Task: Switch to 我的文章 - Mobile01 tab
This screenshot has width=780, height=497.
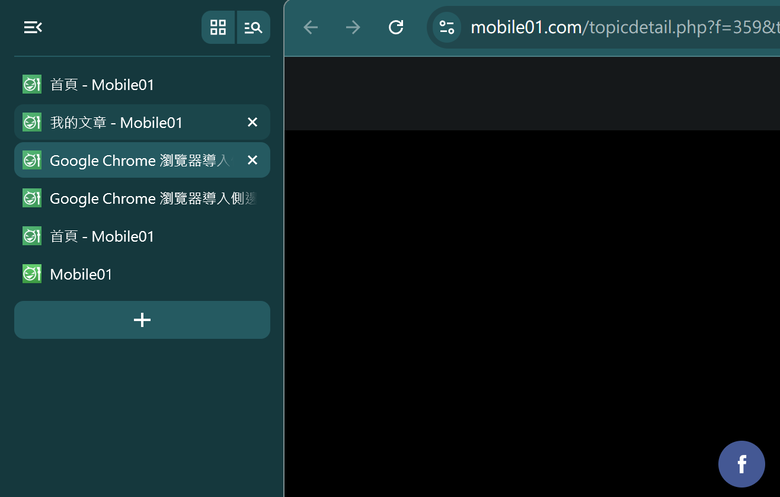Action: click(142, 122)
